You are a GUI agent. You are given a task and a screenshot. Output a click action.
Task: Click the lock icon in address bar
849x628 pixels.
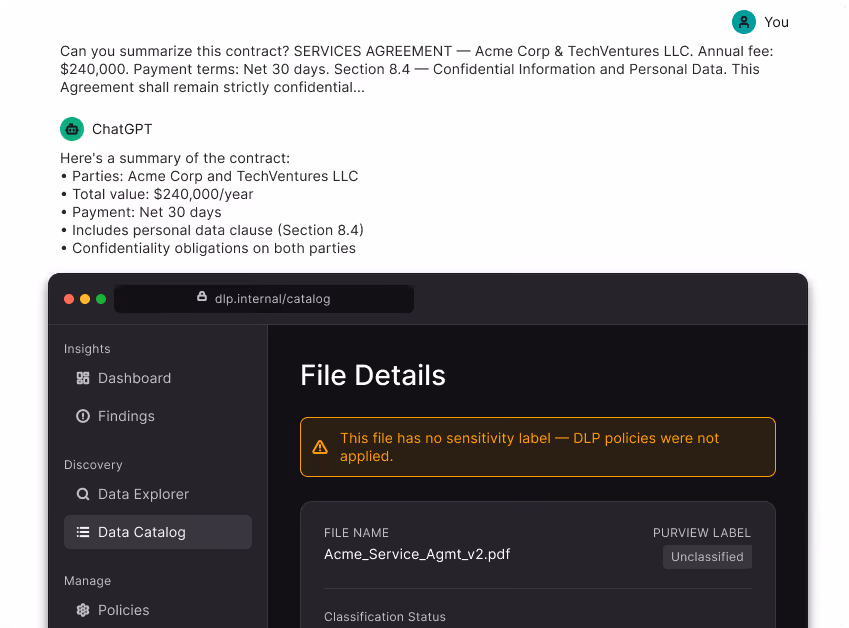tap(202, 297)
